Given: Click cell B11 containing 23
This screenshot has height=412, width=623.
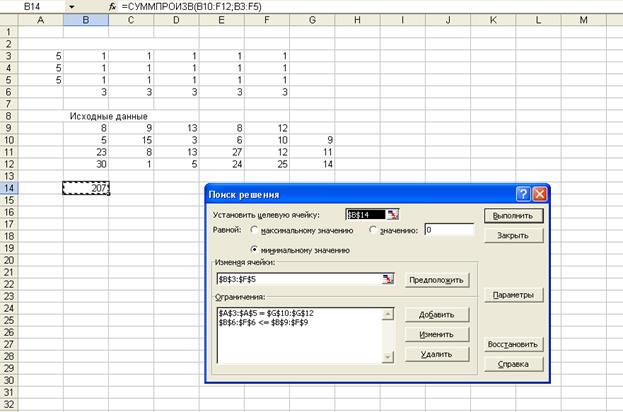Looking at the screenshot, I should pyautogui.click(x=86, y=152).
